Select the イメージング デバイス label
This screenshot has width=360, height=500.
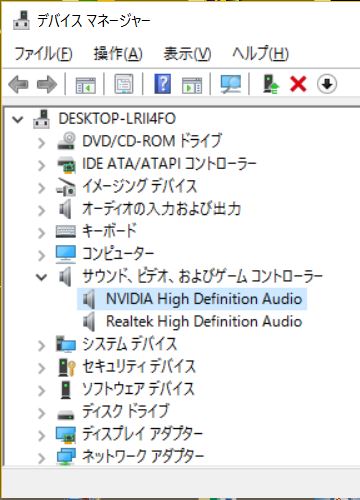(140, 186)
